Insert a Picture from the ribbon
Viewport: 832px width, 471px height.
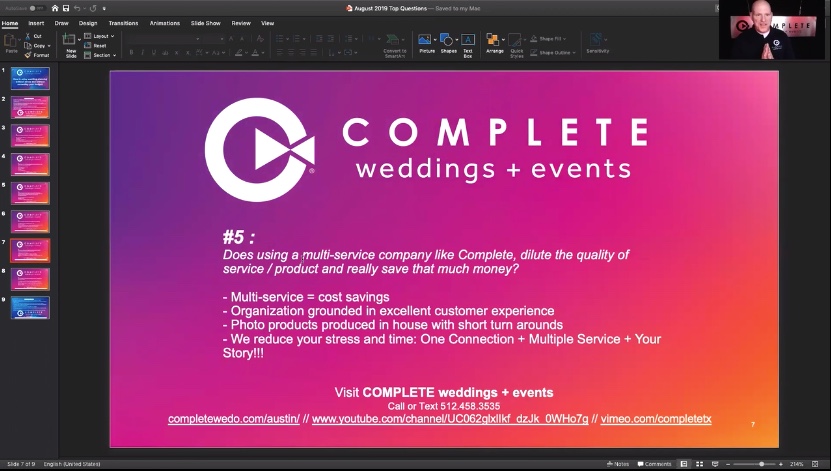click(427, 45)
